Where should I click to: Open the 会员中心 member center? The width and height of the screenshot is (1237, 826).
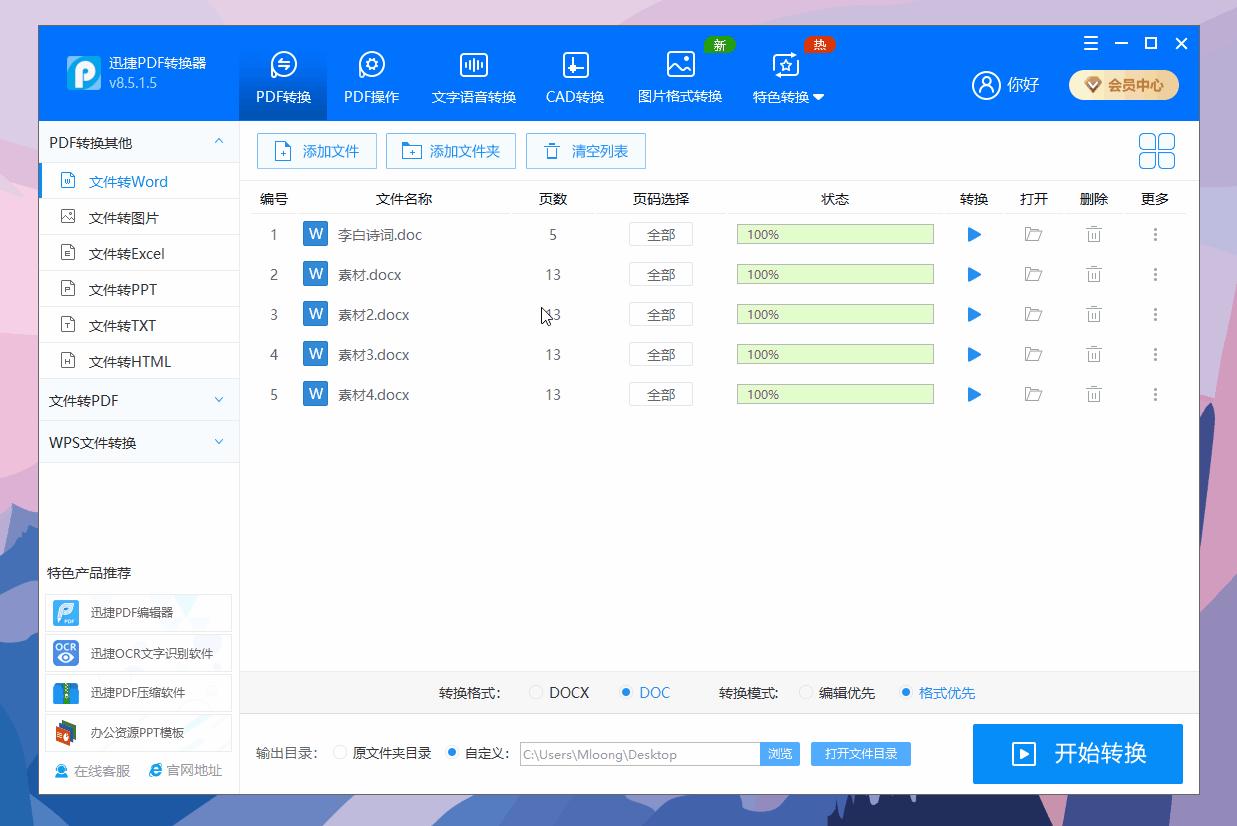click(1124, 85)
